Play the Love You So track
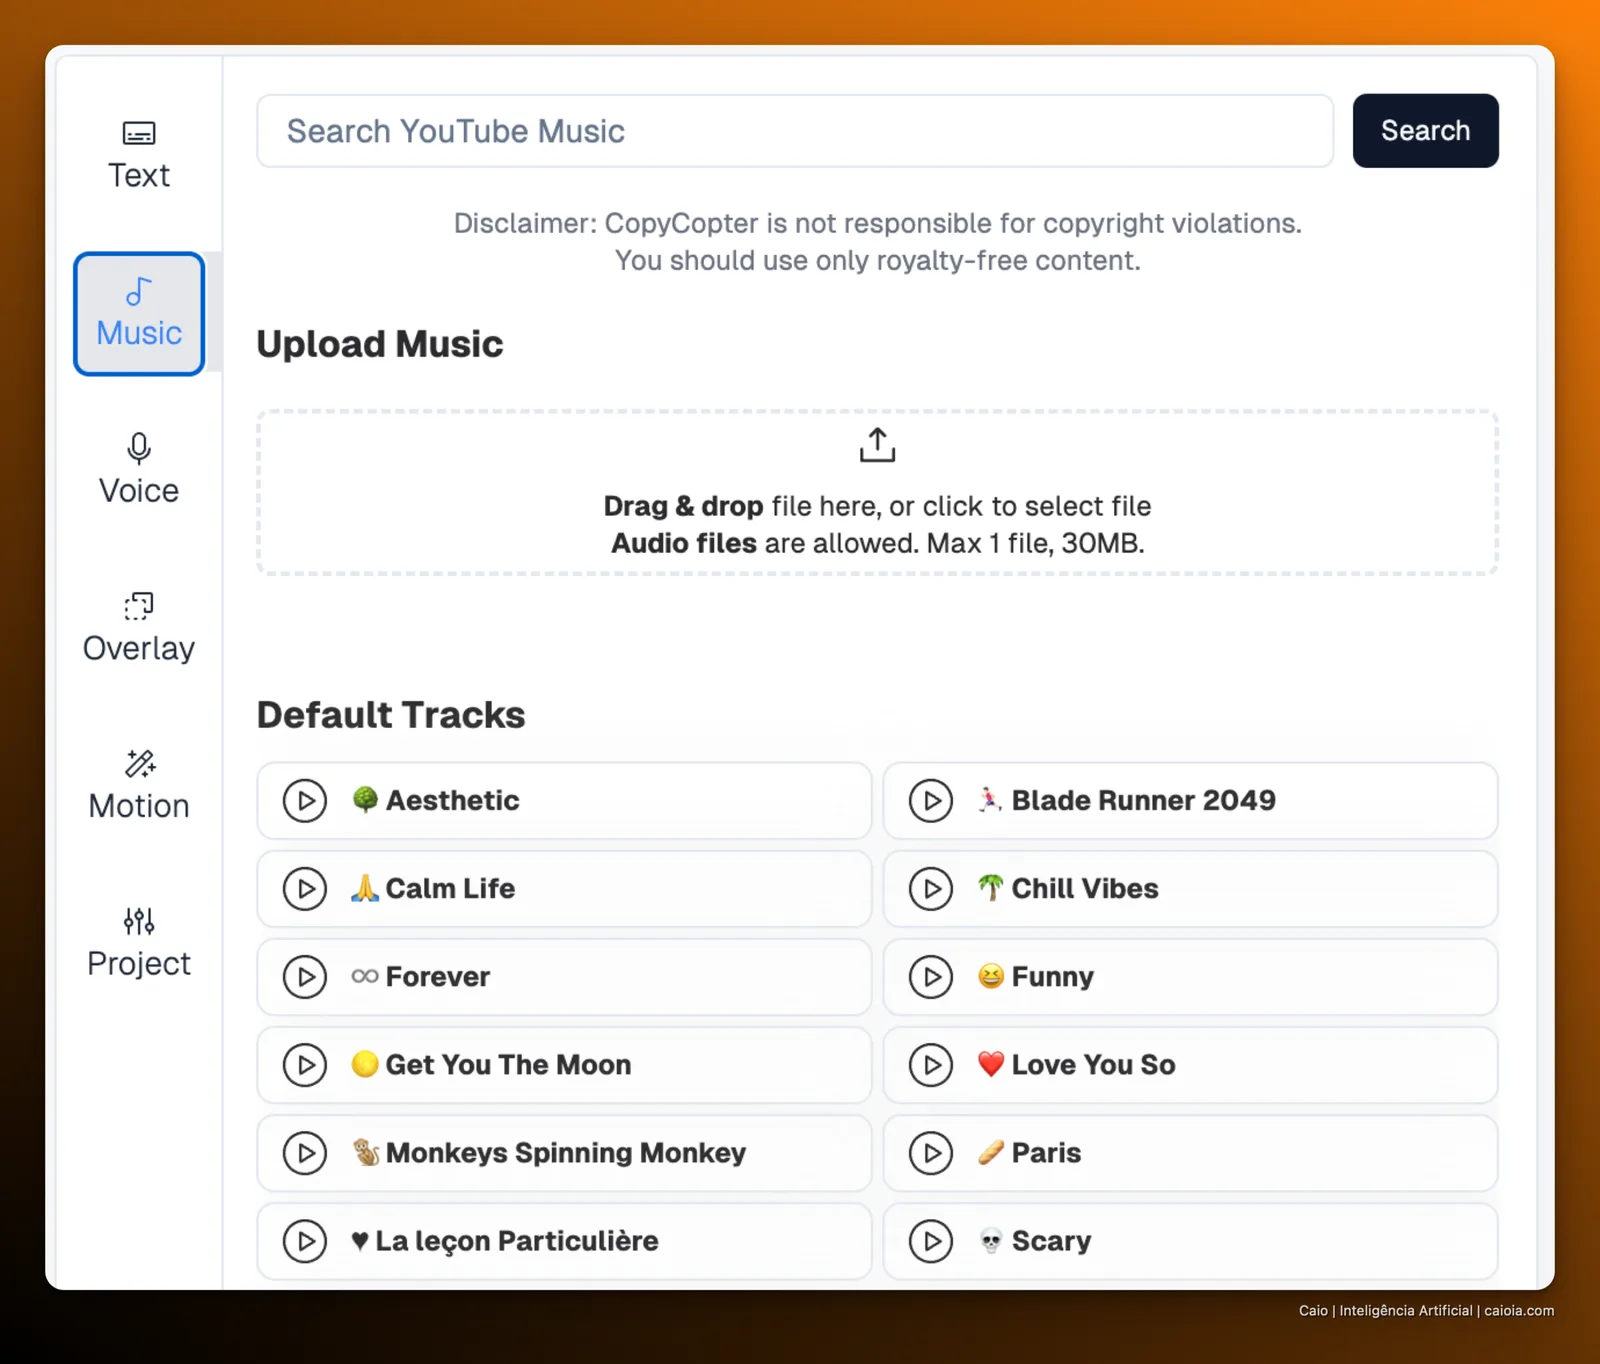 [931, 1065]
